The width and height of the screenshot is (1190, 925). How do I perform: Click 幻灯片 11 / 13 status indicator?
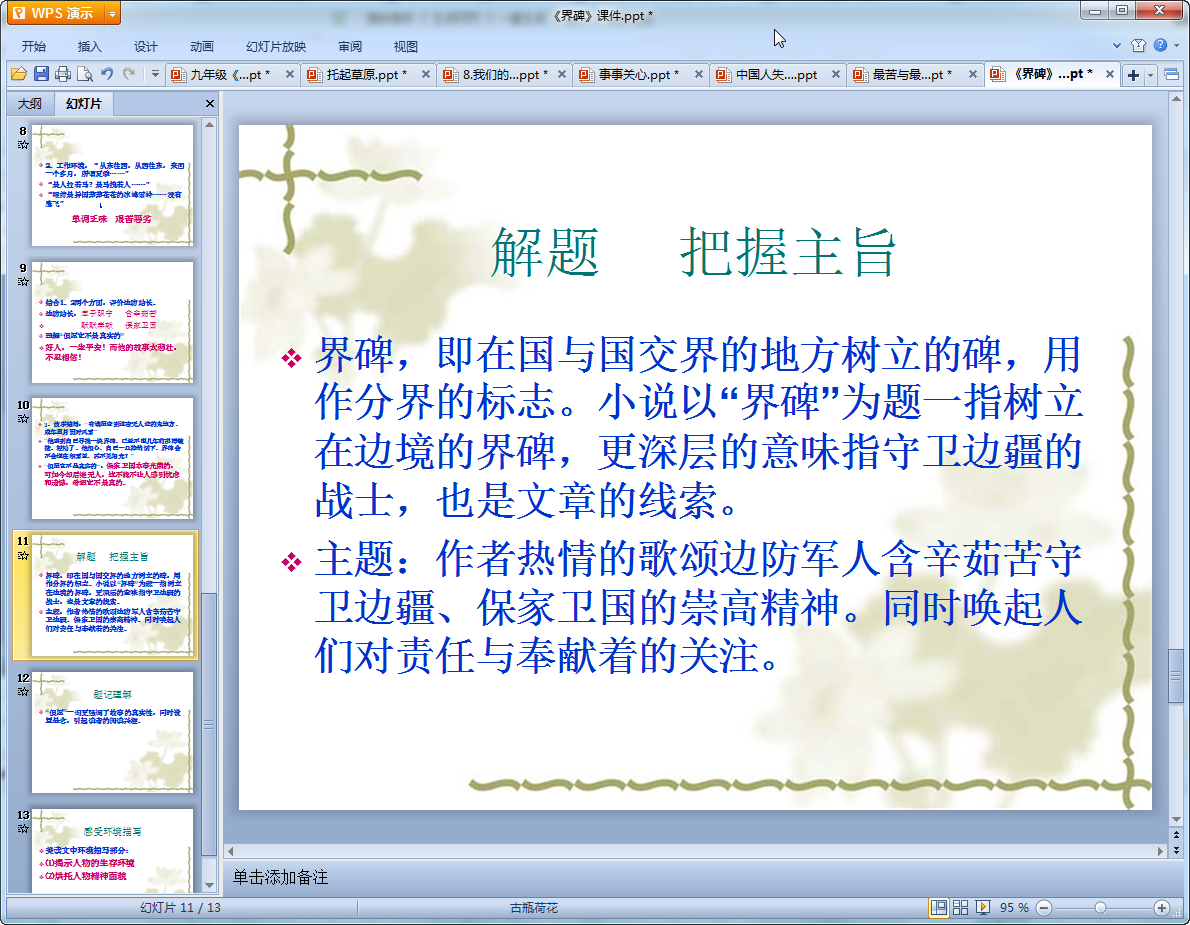click(181, 908)
